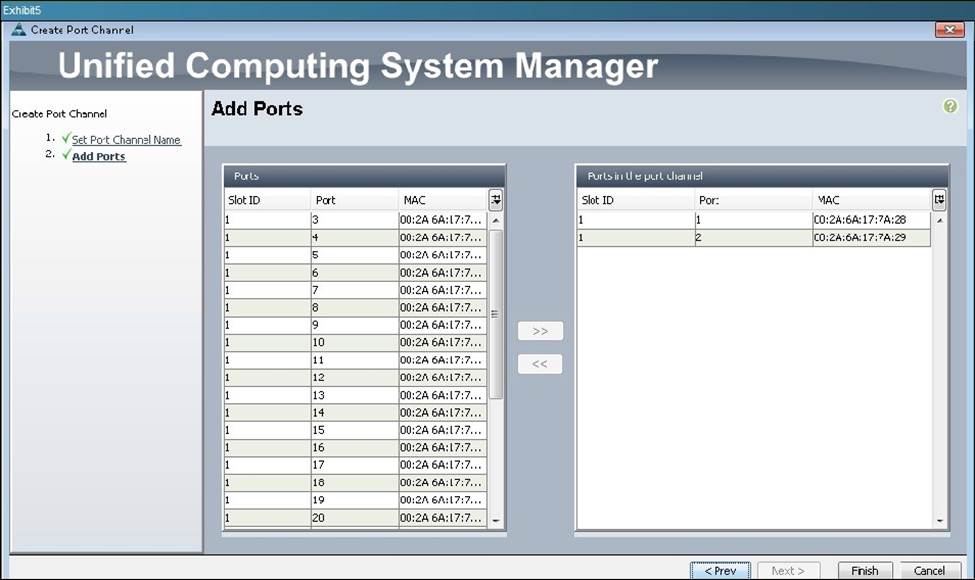Image resolution: width=975 pixels, height=580 pixels.
Task: Click the Finish button
Action: click(x=865, y=570)
